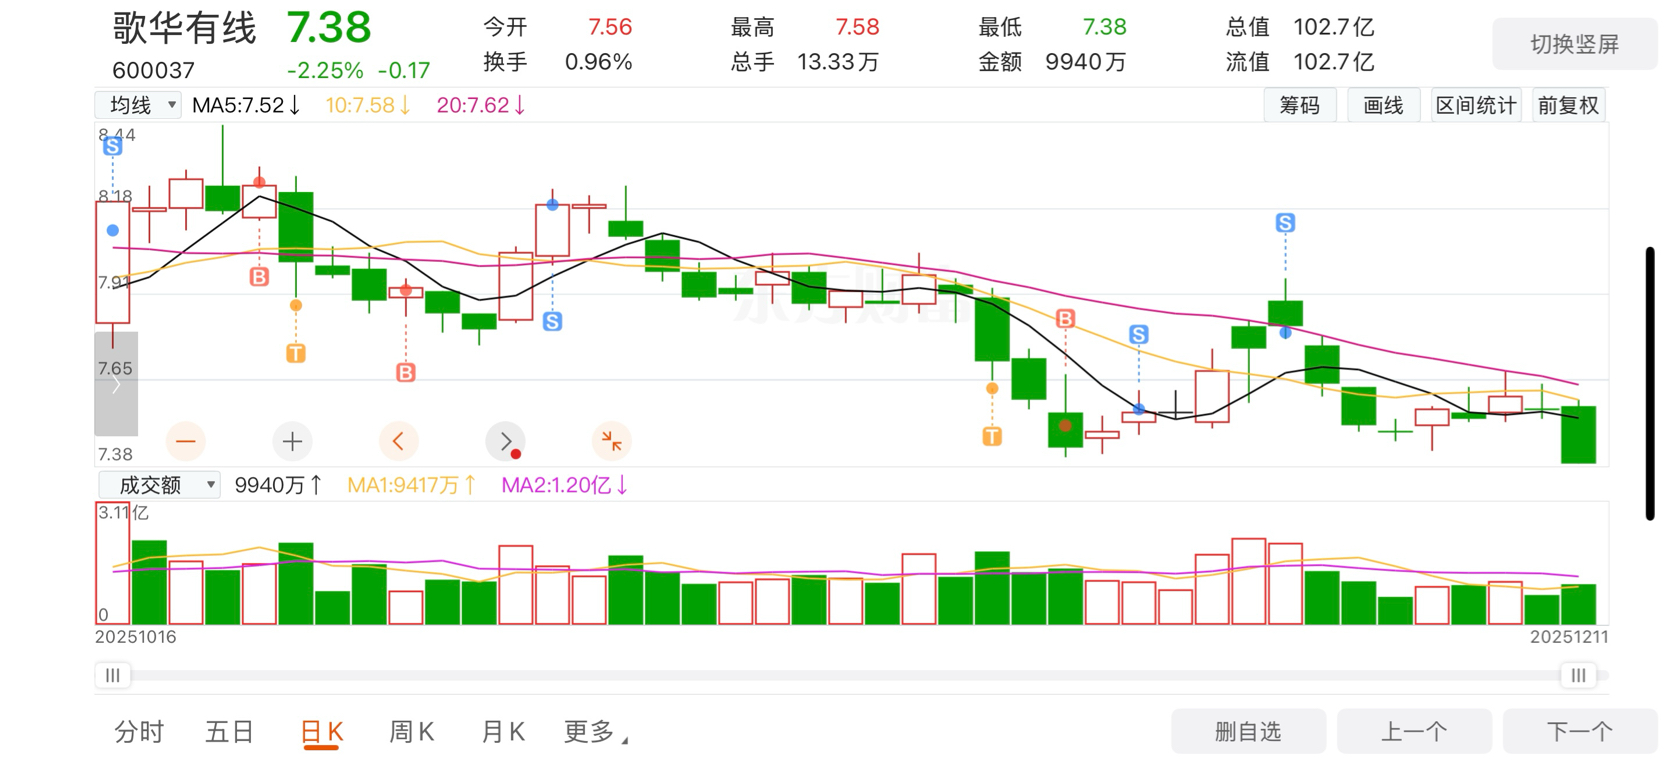
Task: Open the 均线 indicator dropdown
Action: click(x=138, y=105)
